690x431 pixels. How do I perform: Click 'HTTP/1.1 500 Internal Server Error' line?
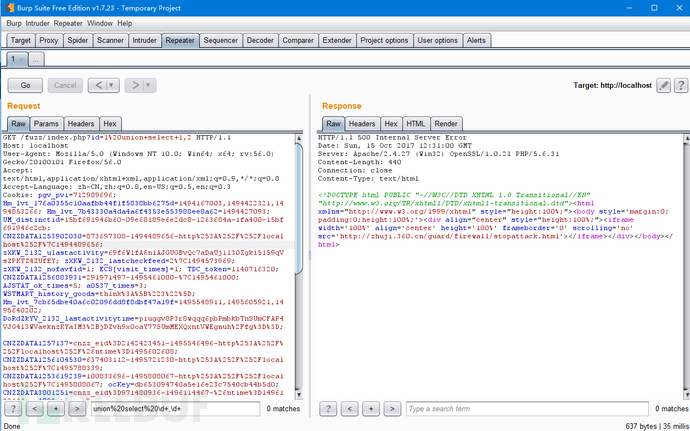(393, 138)
